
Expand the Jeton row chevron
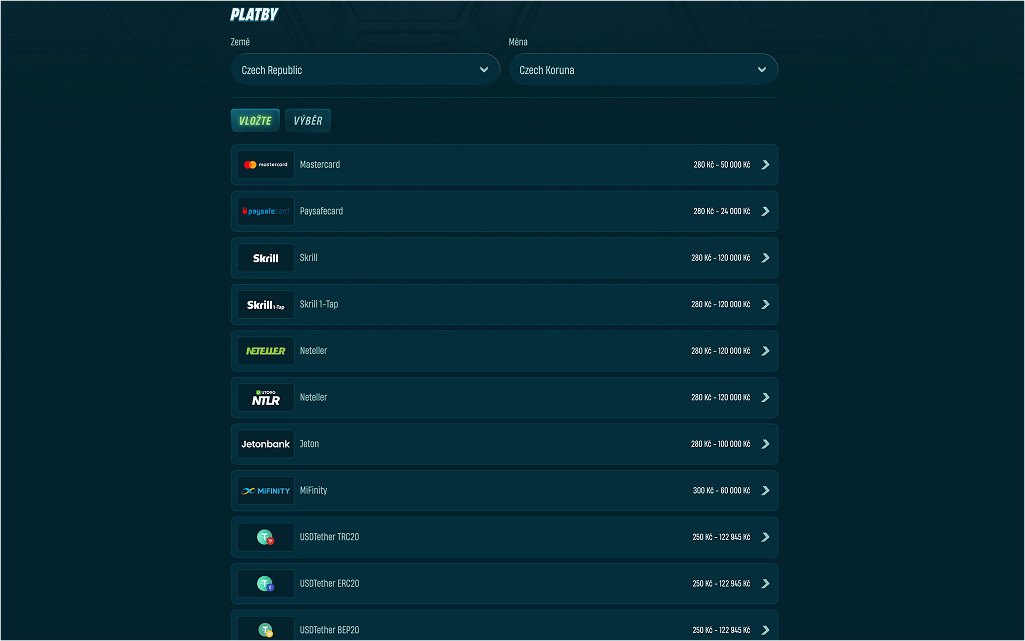coord(765,444)
